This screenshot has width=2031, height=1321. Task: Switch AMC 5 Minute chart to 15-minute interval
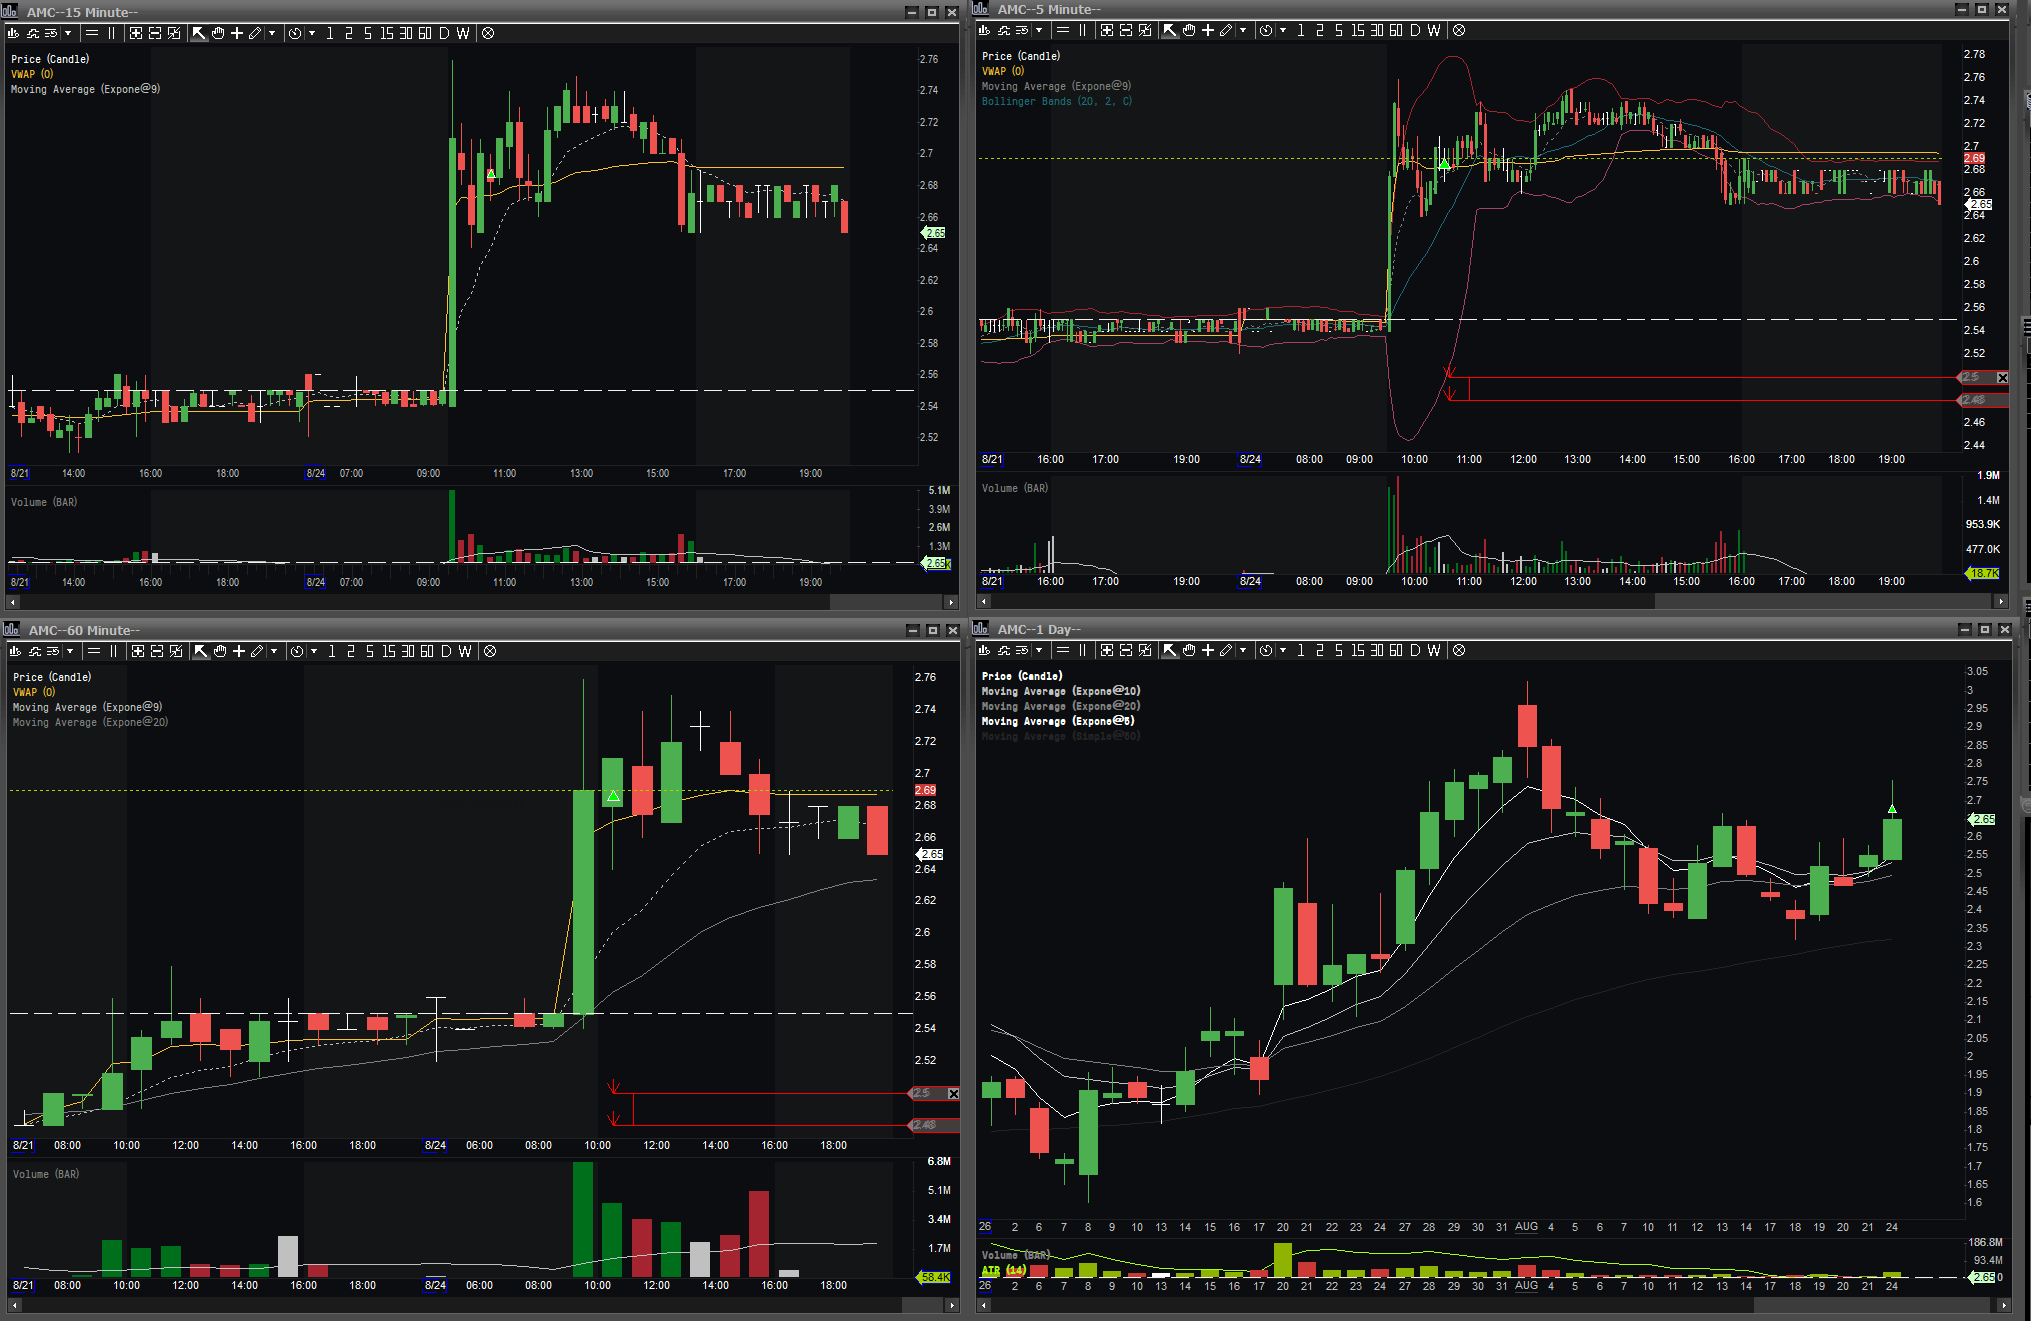click(x=1358, y=30)
